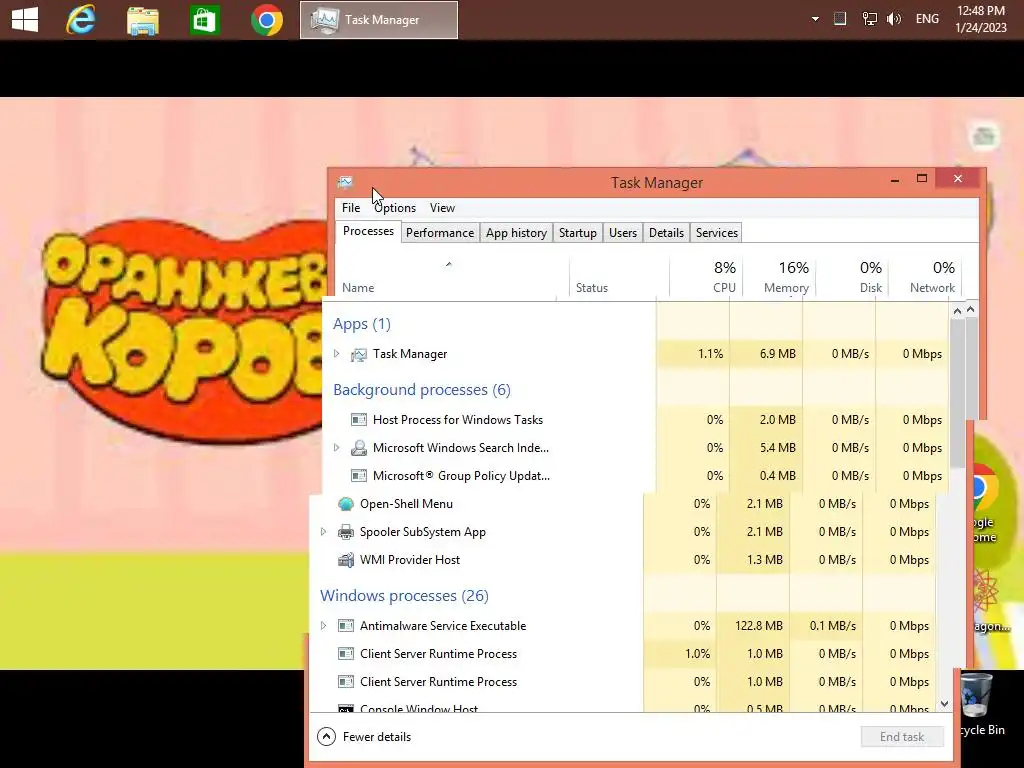Image resolution: width=1024 pixels, height=768 pixels.
Task: Click the Task Manager process icon
Action: pyautogui.click(x=359, y=354)
